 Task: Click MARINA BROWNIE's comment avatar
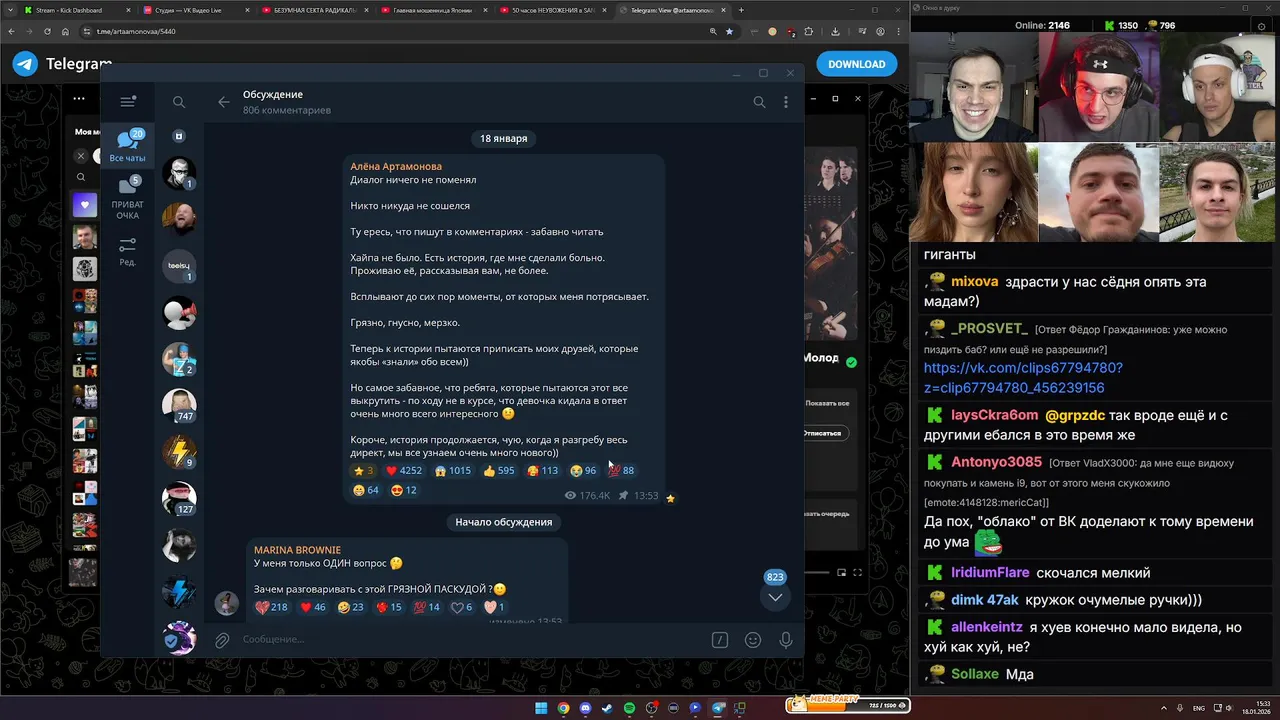(227, 603)
